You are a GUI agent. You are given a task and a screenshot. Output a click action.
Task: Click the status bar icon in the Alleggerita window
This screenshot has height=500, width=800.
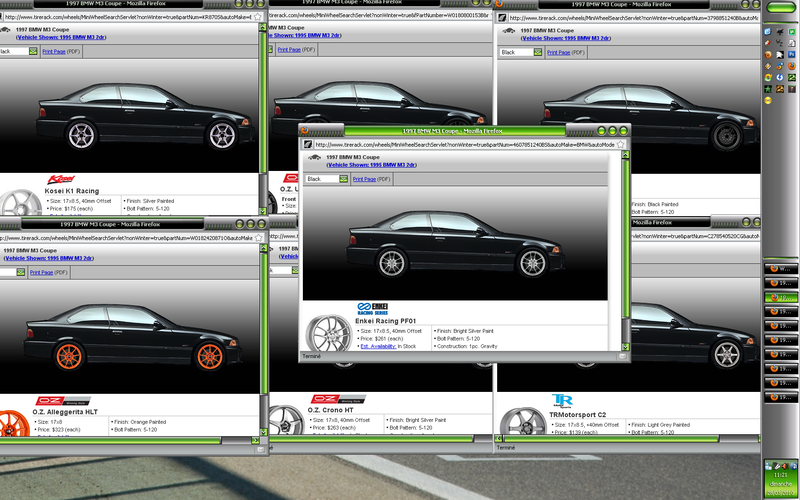pyautogui.click(x=261, y=449)
